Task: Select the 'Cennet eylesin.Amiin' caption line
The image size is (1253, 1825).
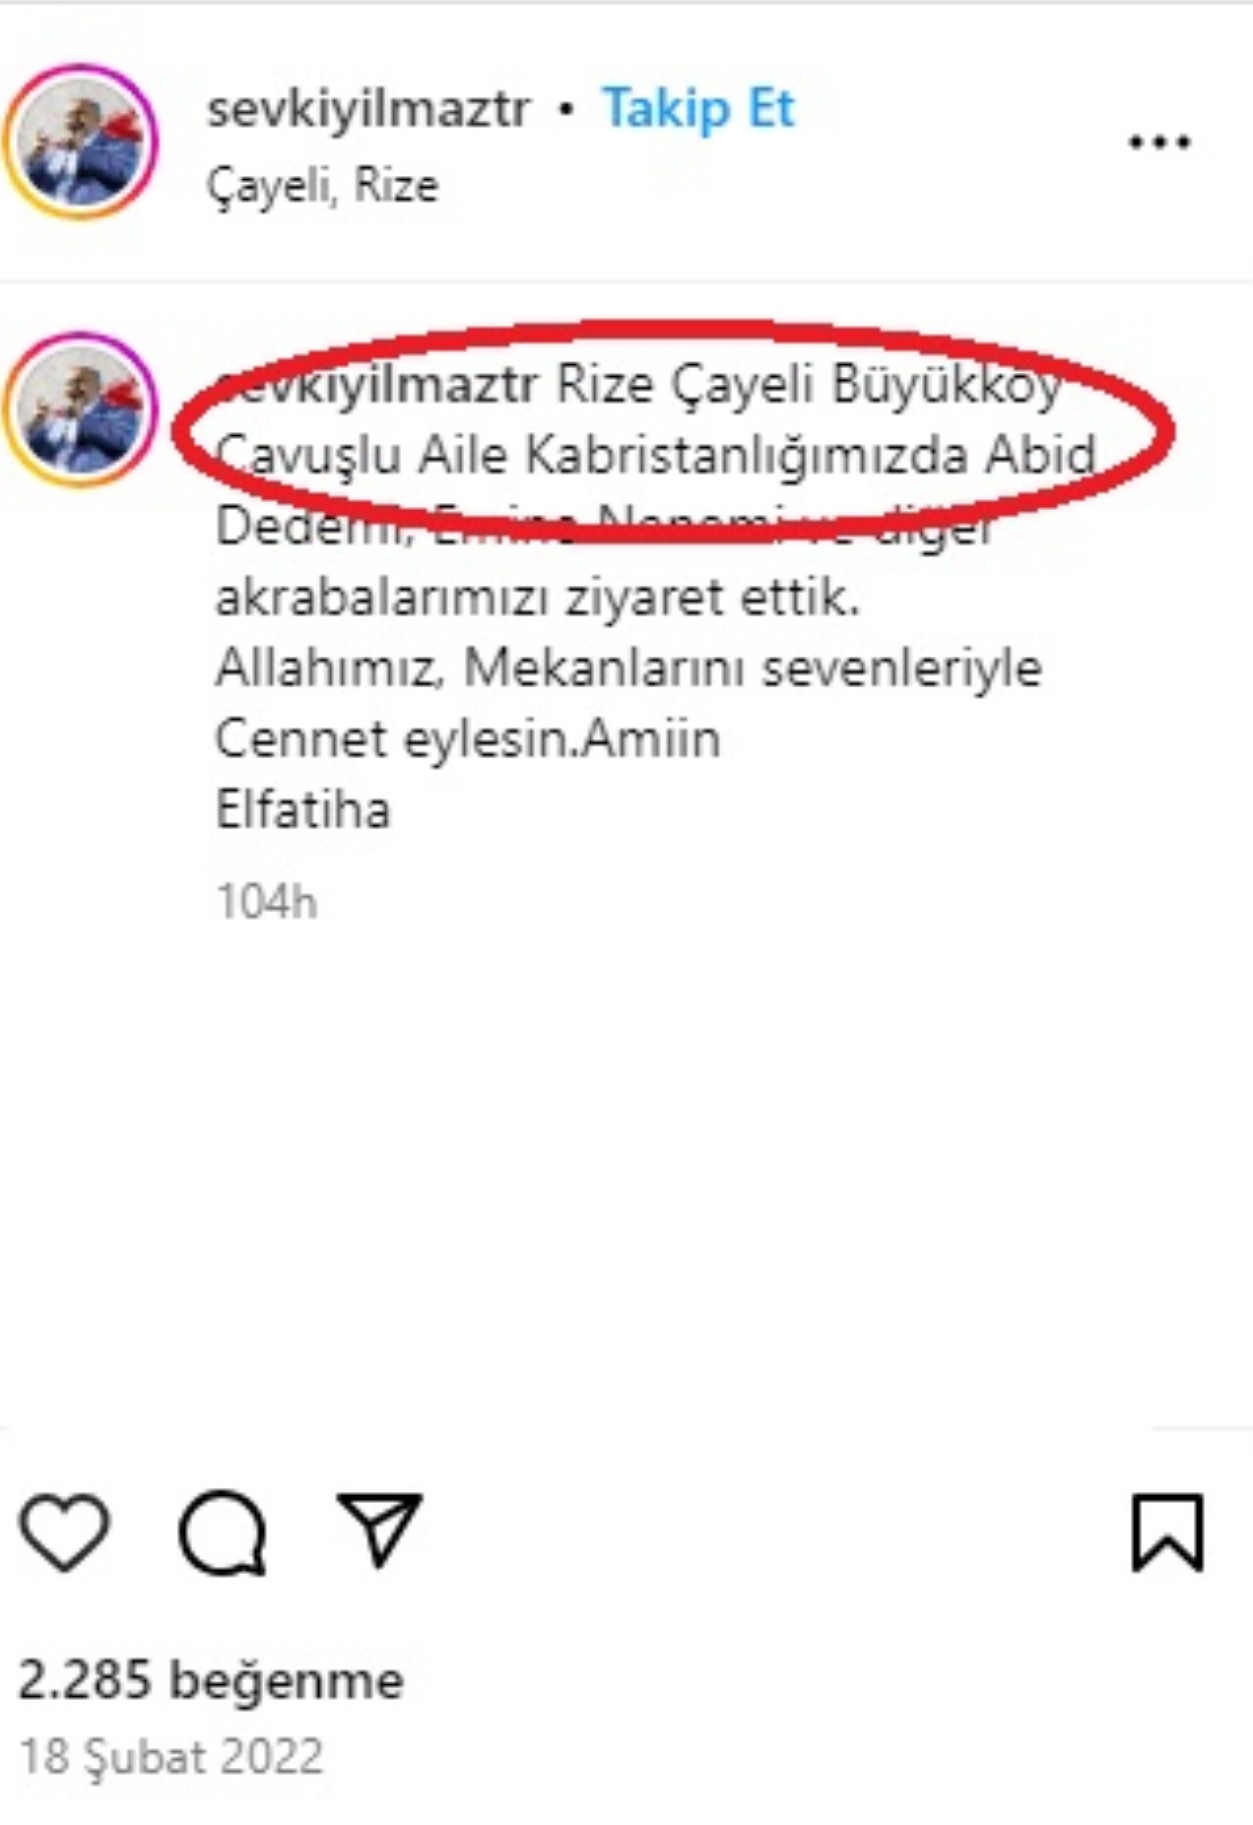Action: 467,740
